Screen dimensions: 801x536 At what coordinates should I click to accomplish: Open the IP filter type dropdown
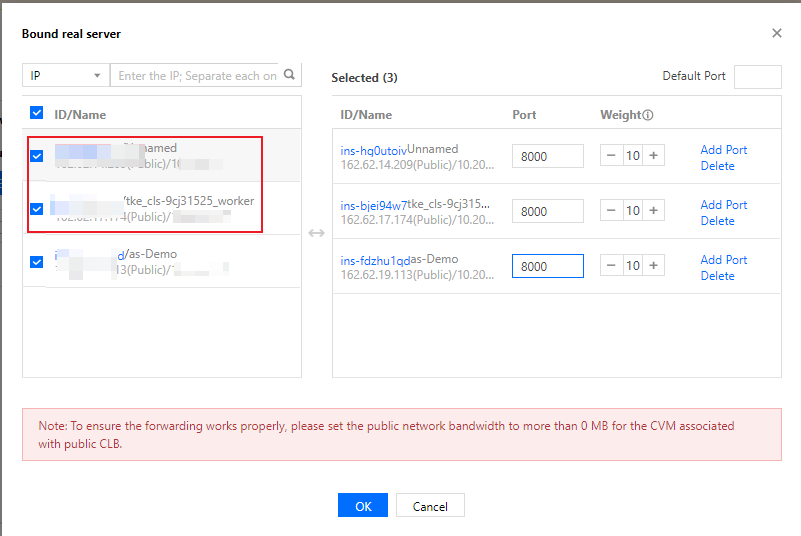(x=66, y=76)
